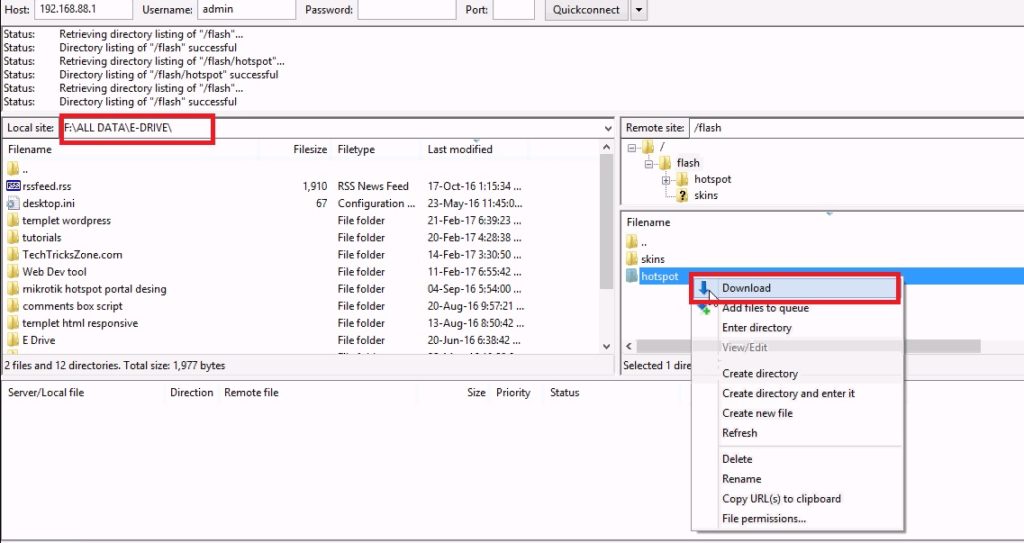1024x543 pixels.
Task: Expand the hotspot node in remote tree
Action: 665,180
